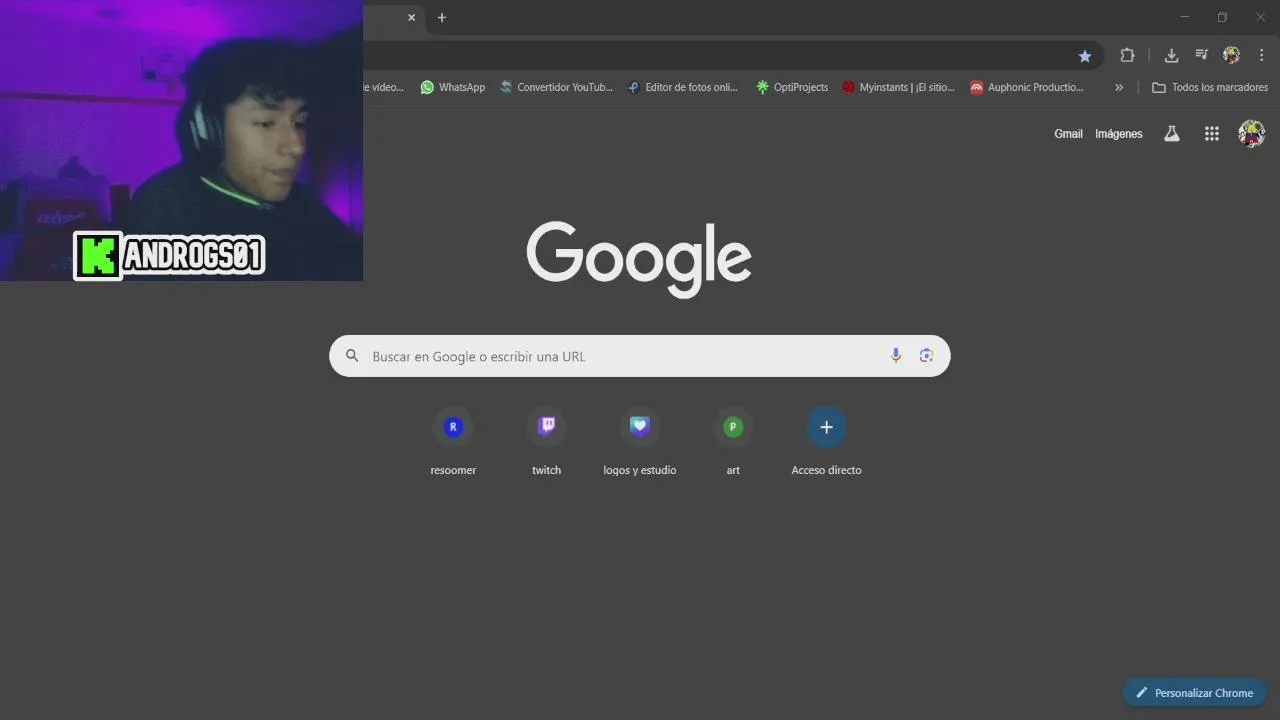1280x720 pixels.
Task: Search by image with the Lens icon
Action: tap(927, 355)
